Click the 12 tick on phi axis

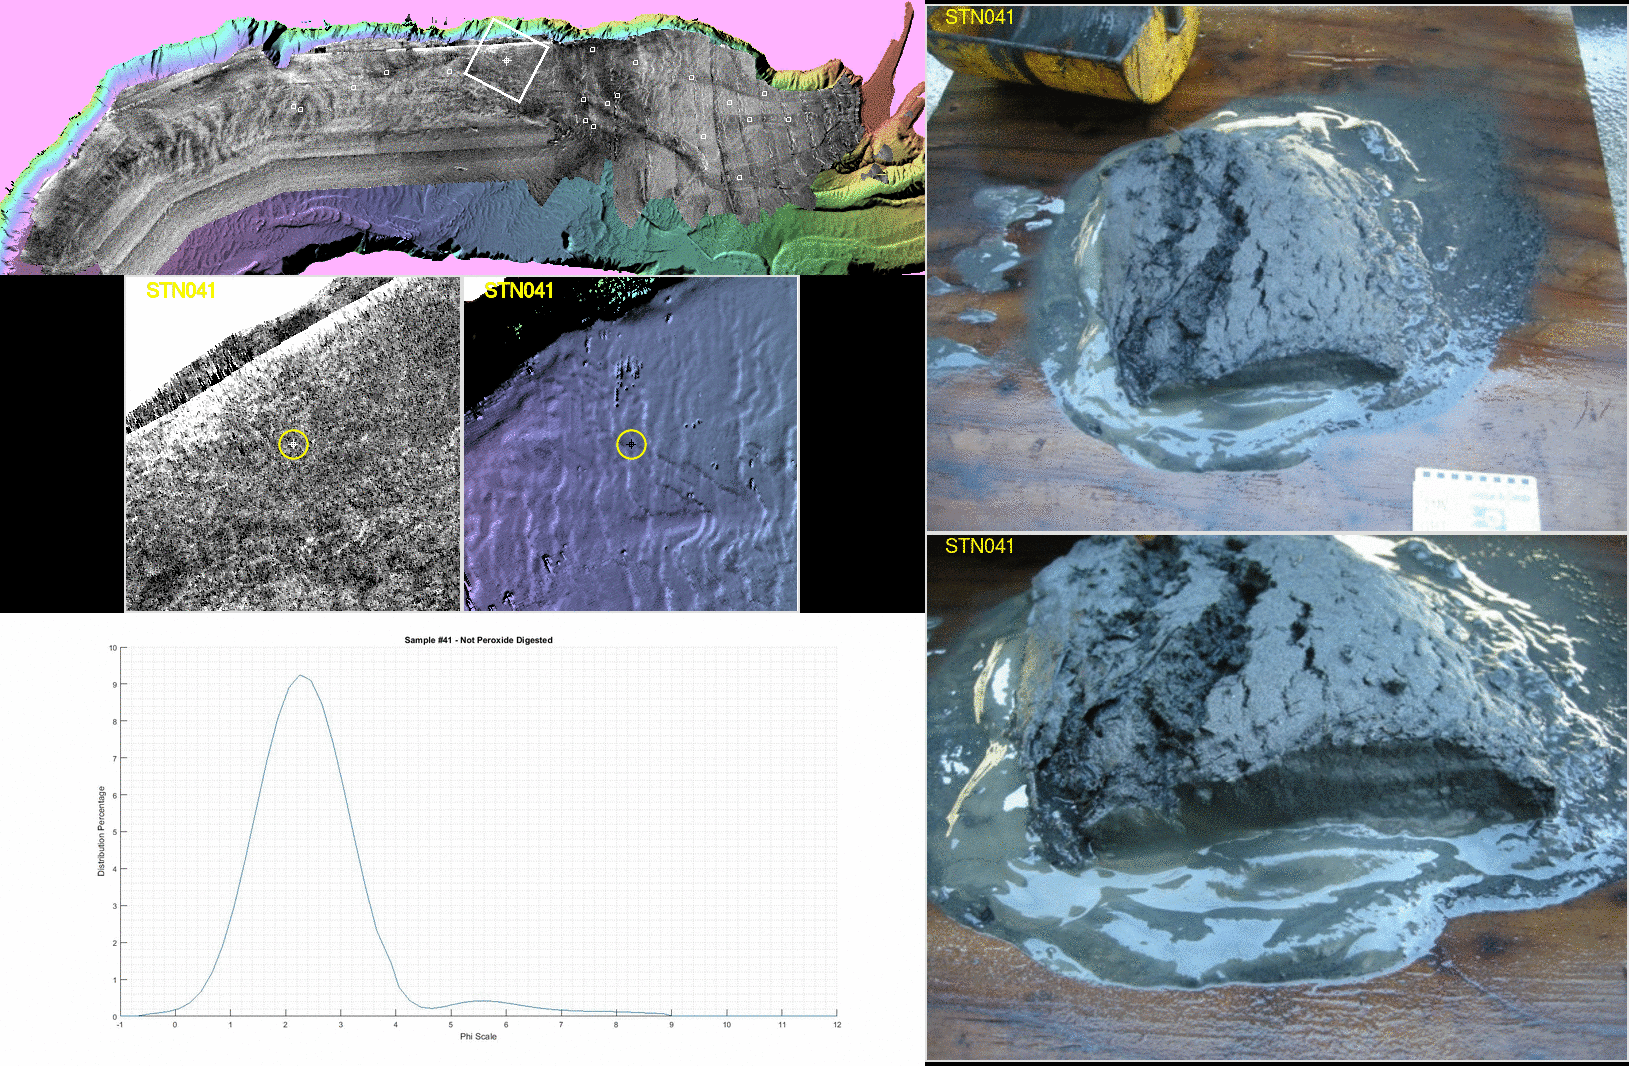837,1025
